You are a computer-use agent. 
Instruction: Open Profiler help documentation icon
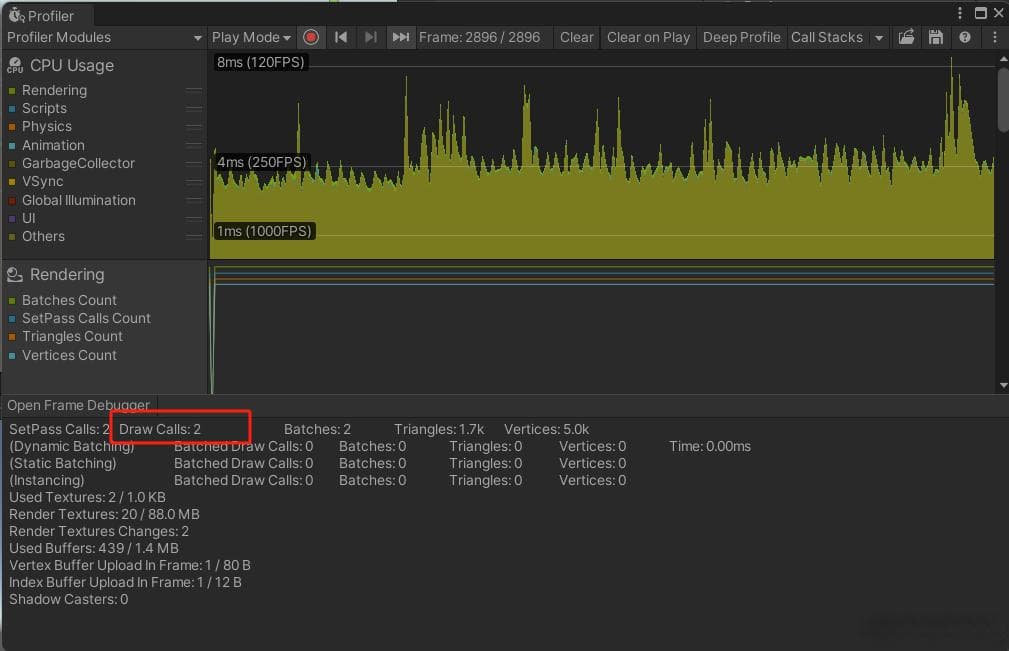[x=965, y=37]
